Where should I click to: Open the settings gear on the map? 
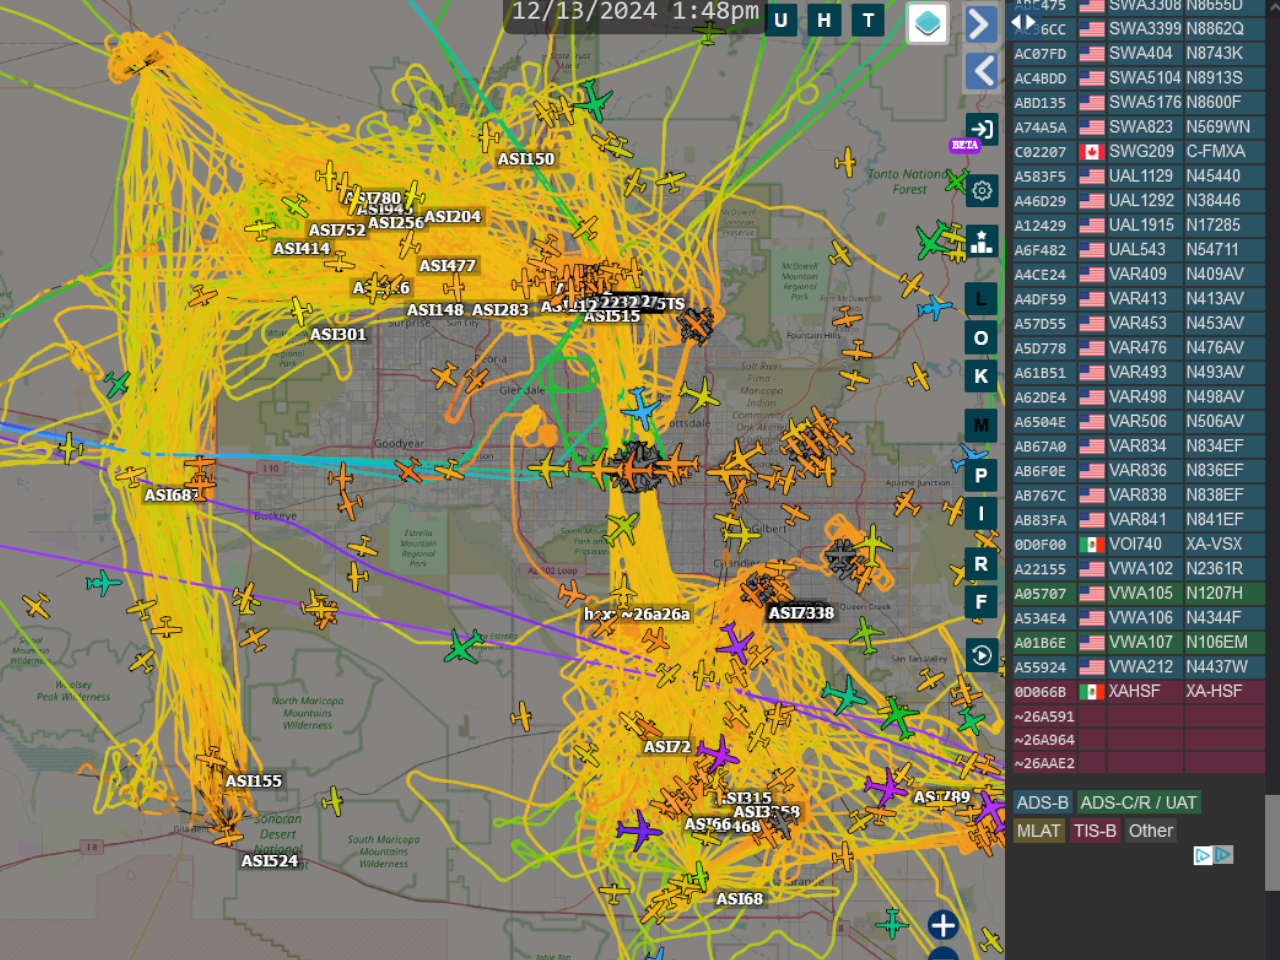point(982,191)
